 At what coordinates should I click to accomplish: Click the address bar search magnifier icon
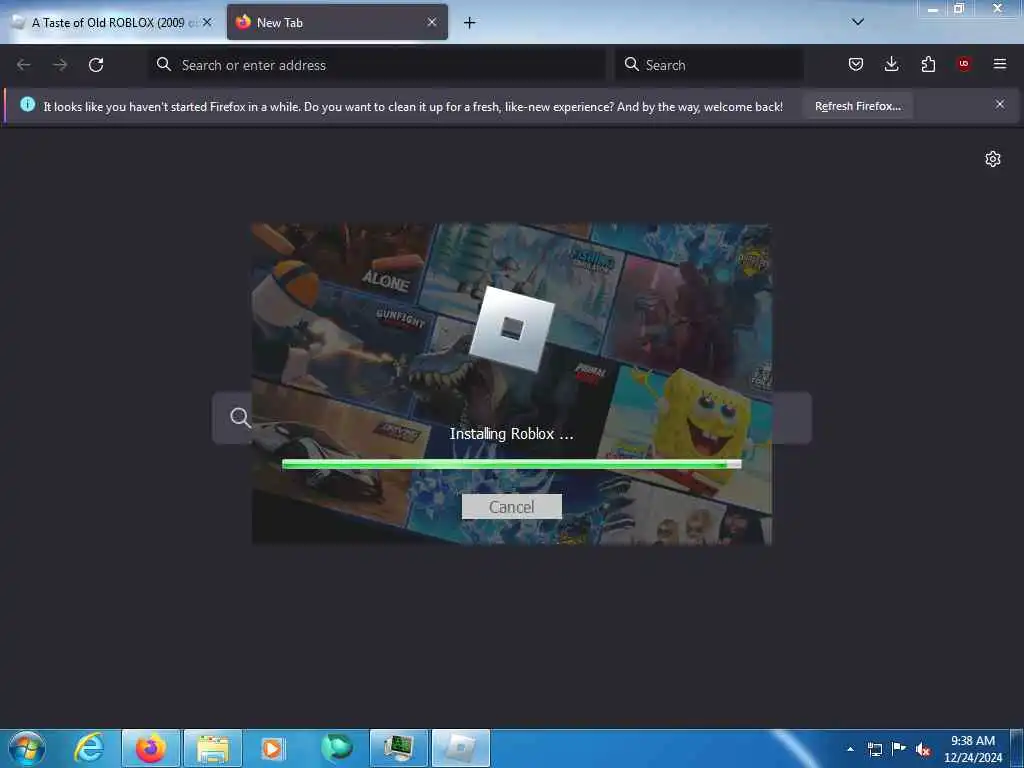164,64
